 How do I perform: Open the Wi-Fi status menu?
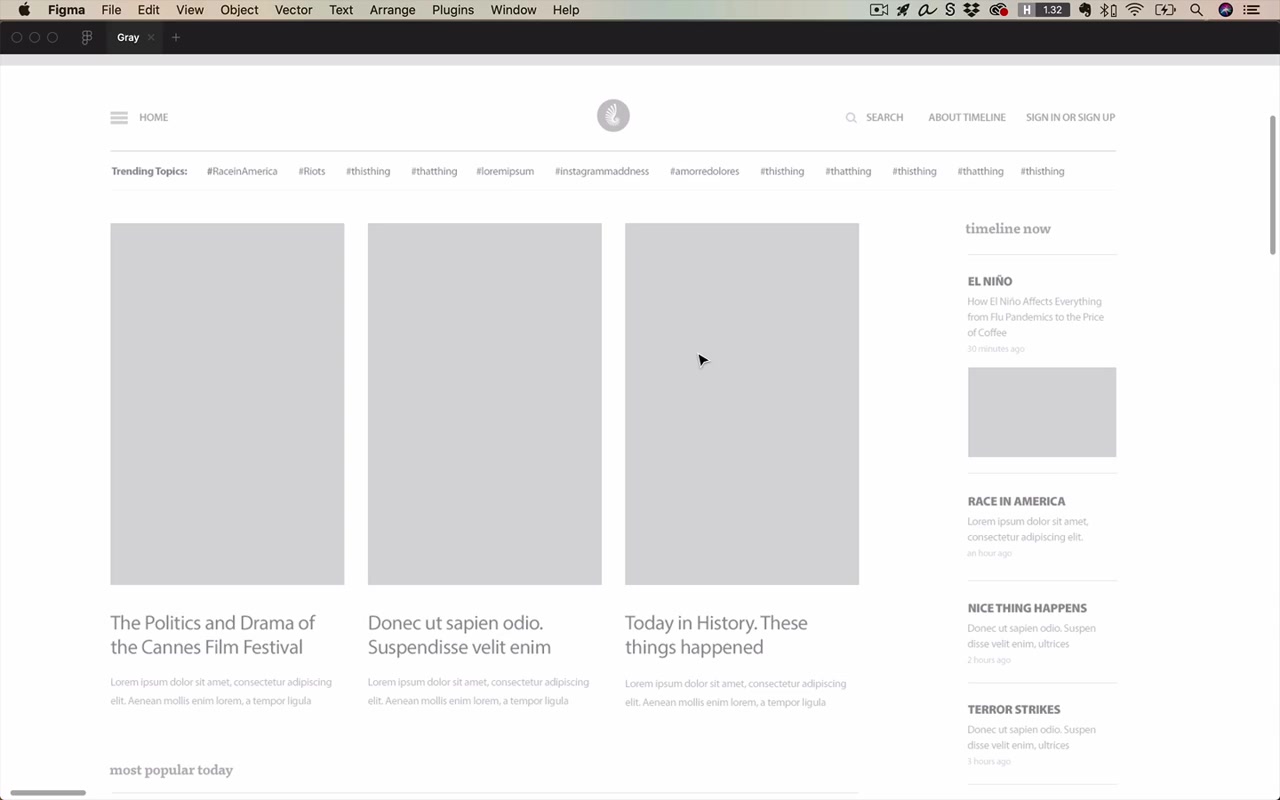1134,10
